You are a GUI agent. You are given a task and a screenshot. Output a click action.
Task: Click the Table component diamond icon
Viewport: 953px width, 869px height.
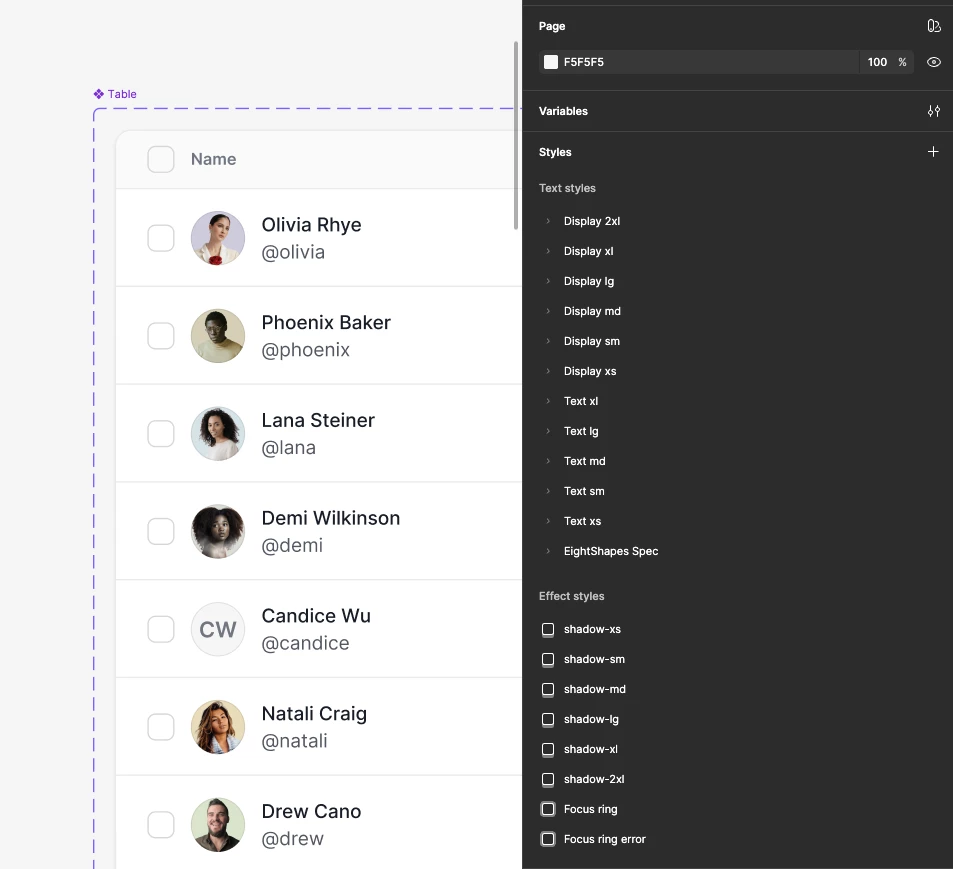click(98, 94)
